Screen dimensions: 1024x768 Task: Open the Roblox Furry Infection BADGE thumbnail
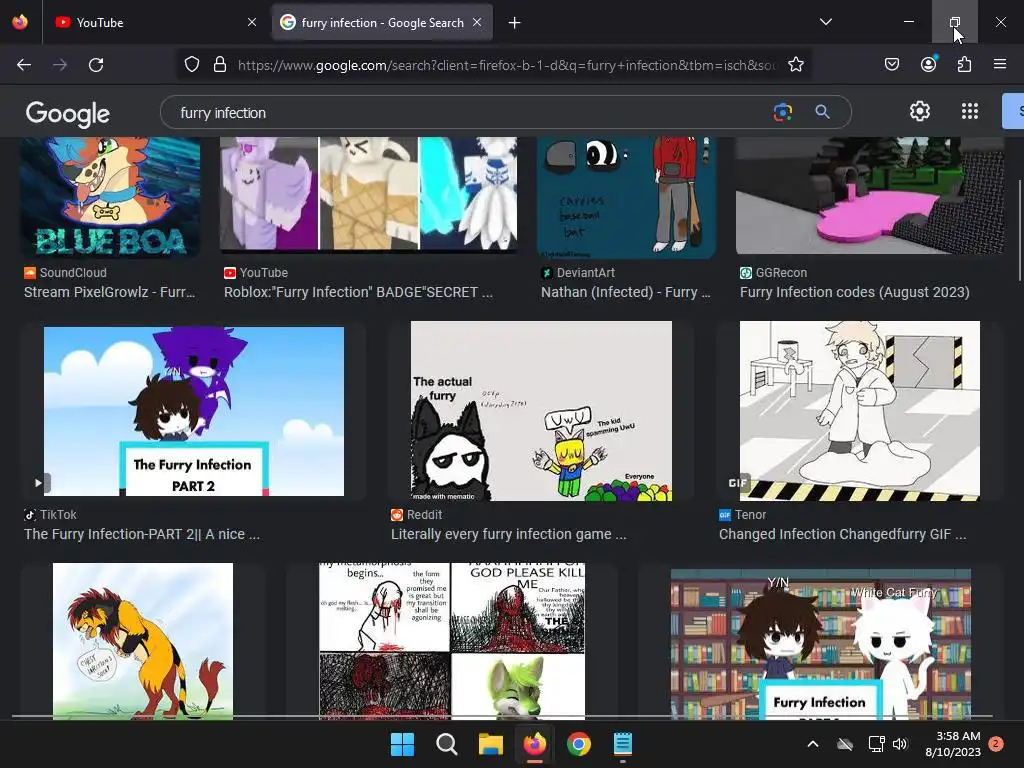pos(368,195)
